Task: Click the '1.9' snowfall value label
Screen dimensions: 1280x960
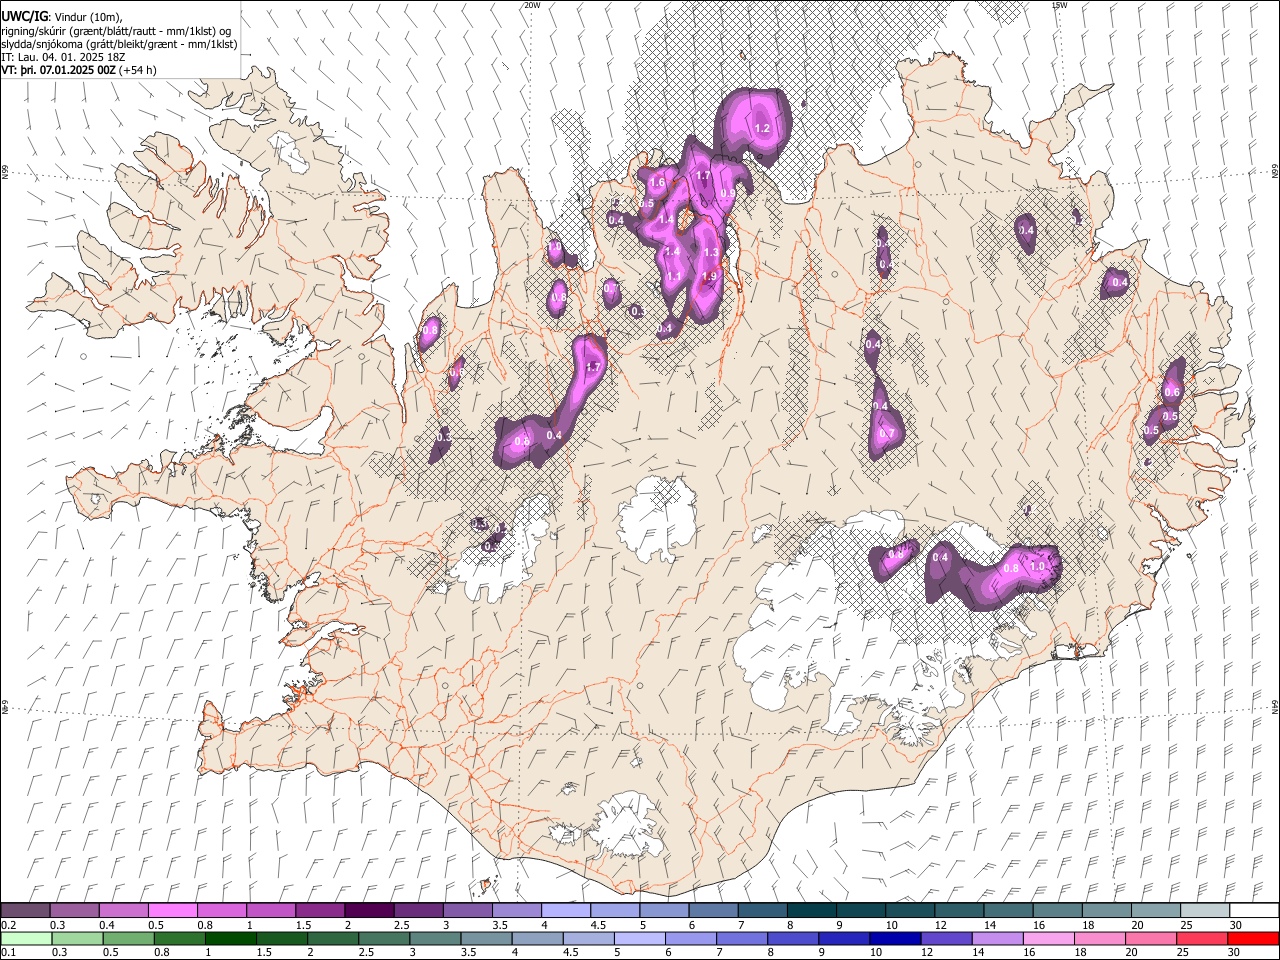Action: [x=710, y=277]
